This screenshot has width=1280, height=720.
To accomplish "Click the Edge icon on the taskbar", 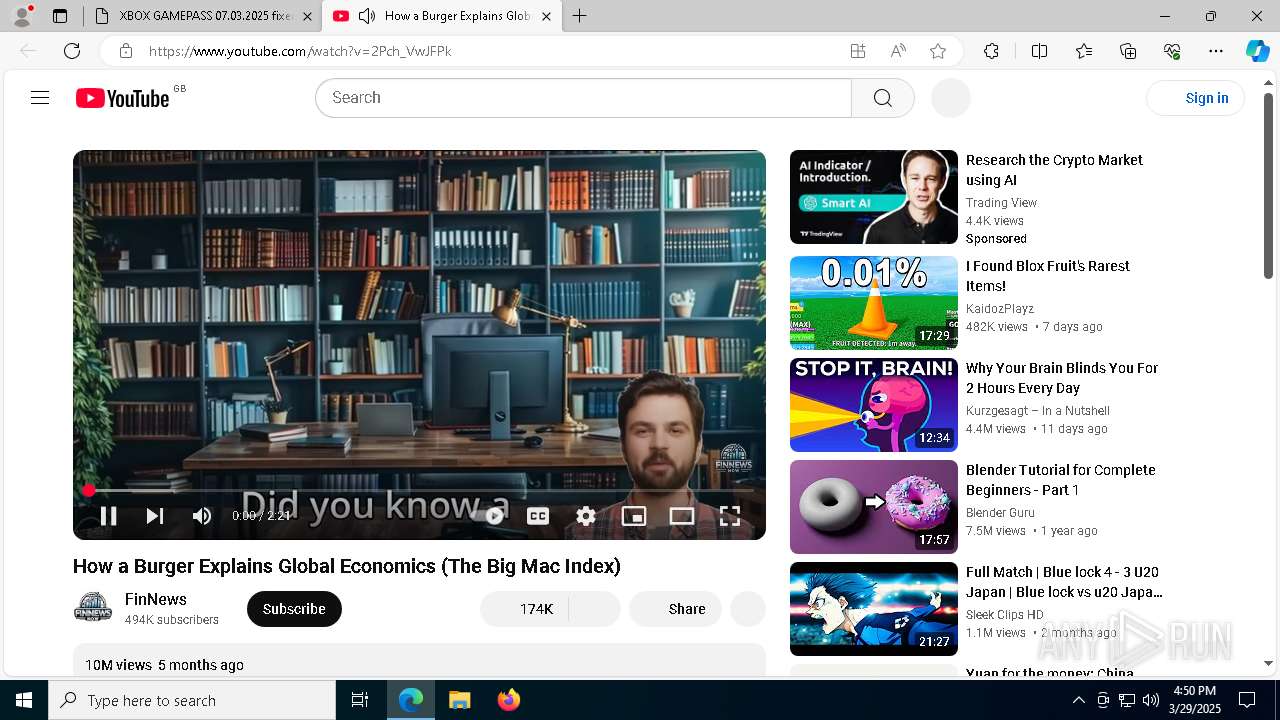I will (x=411, y=700).
